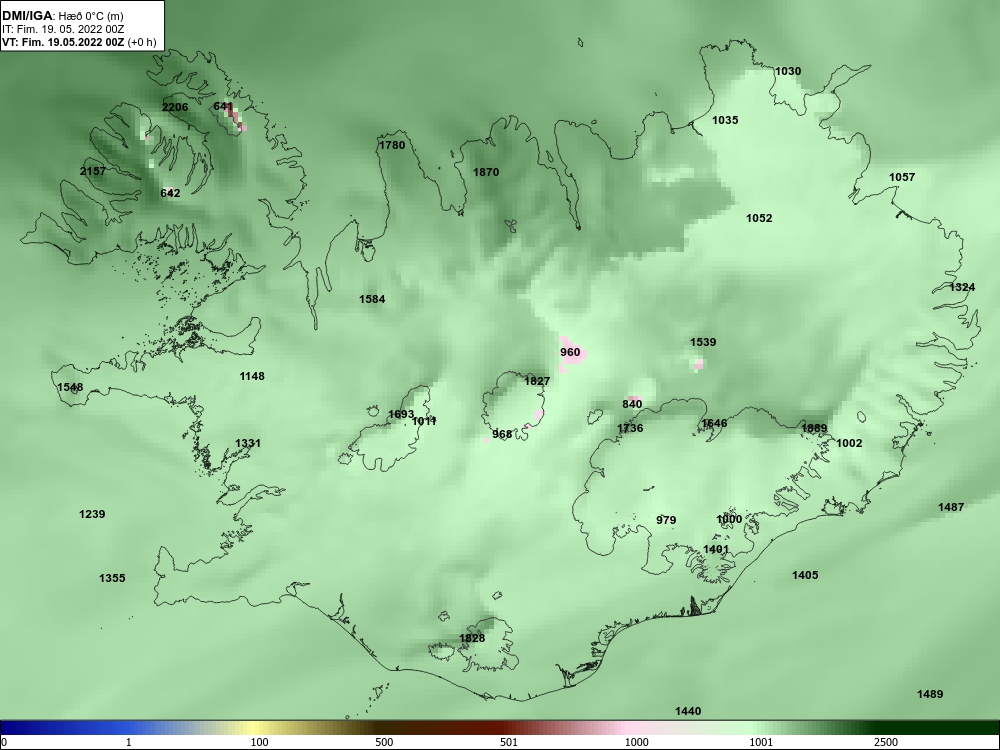This screenshot has width=1000, height=750.
Task: Click the map value 968
Action: pos(502,434)
